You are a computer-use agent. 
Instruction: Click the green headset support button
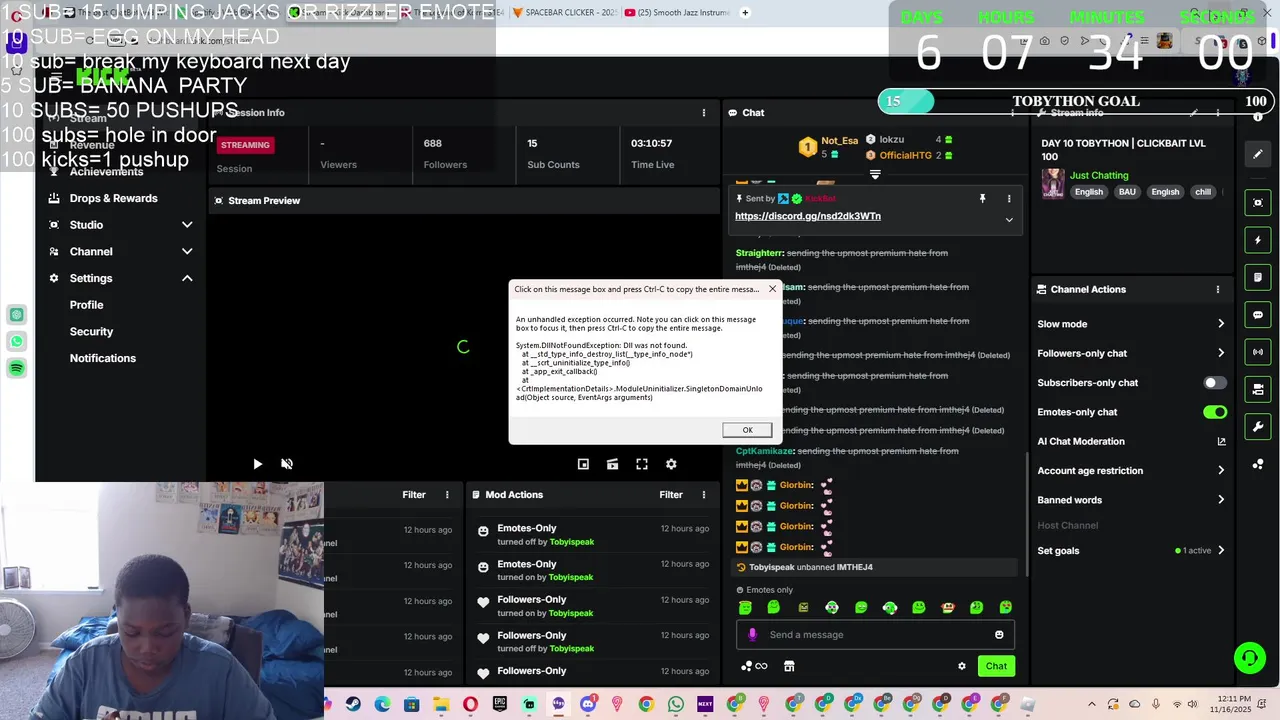pos(1249,658)
